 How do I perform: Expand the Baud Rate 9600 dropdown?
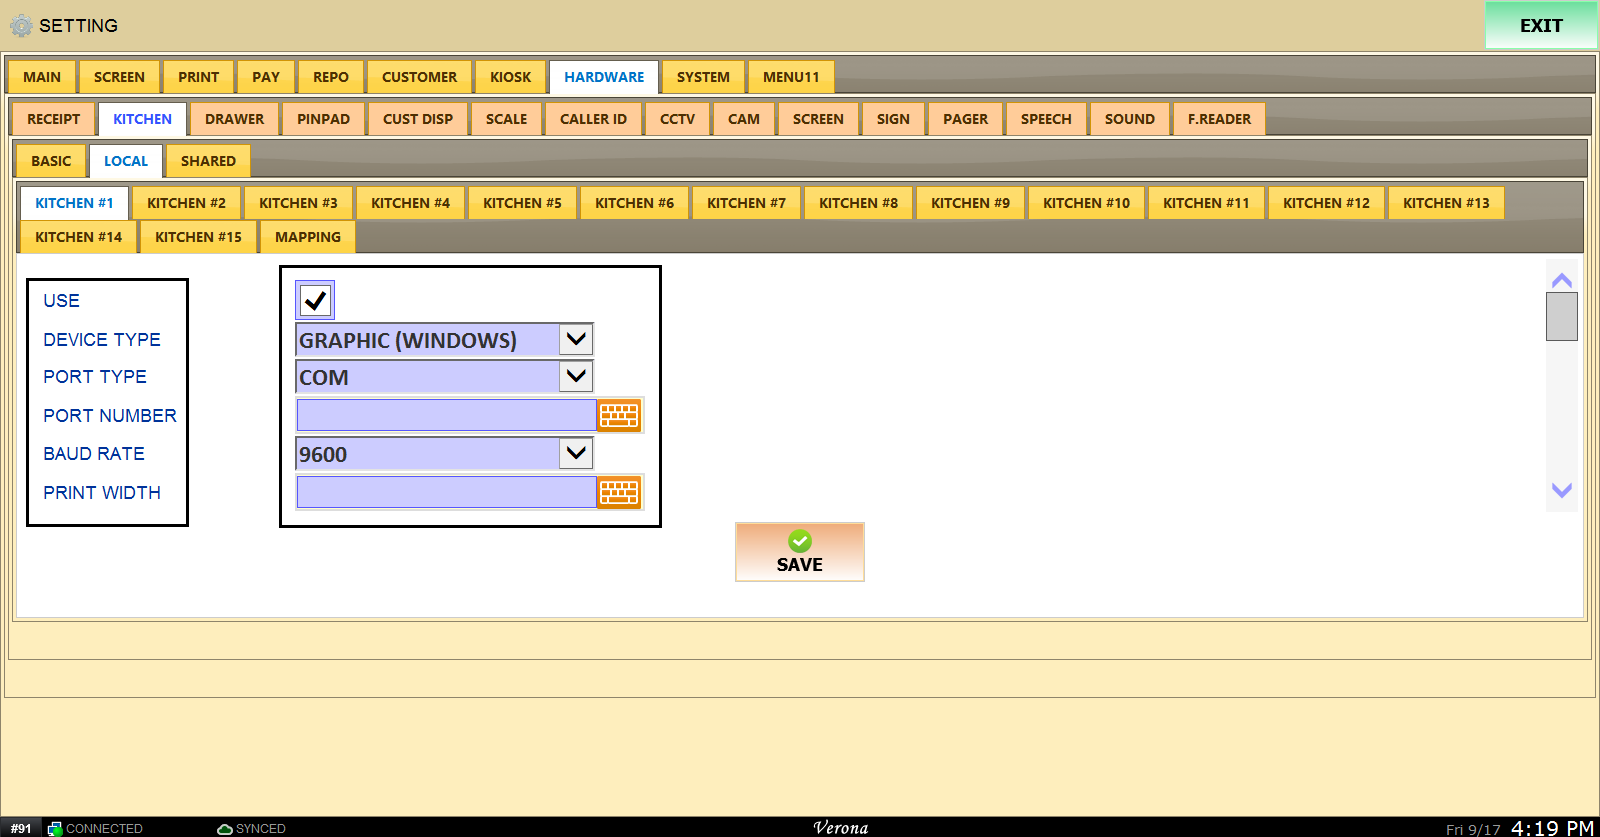(x=576, y=453)
